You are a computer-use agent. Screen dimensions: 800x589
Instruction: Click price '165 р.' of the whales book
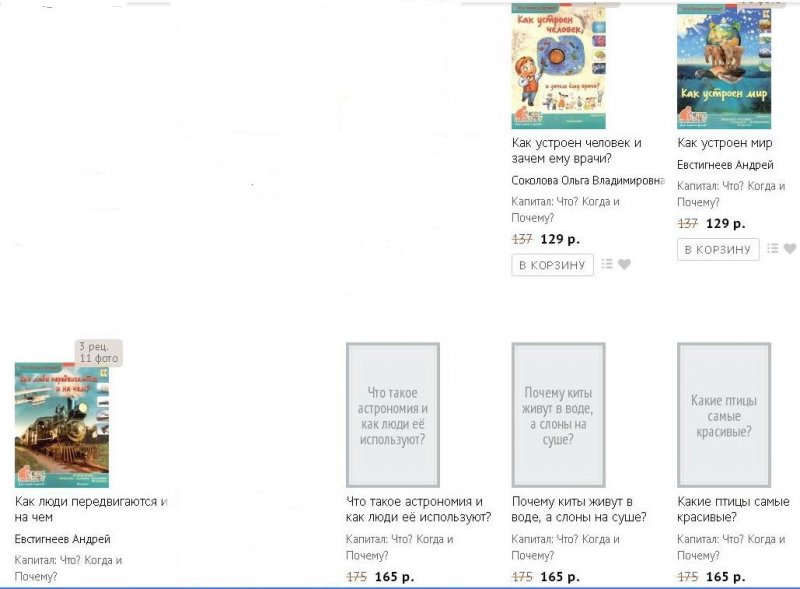click(560, 577)
